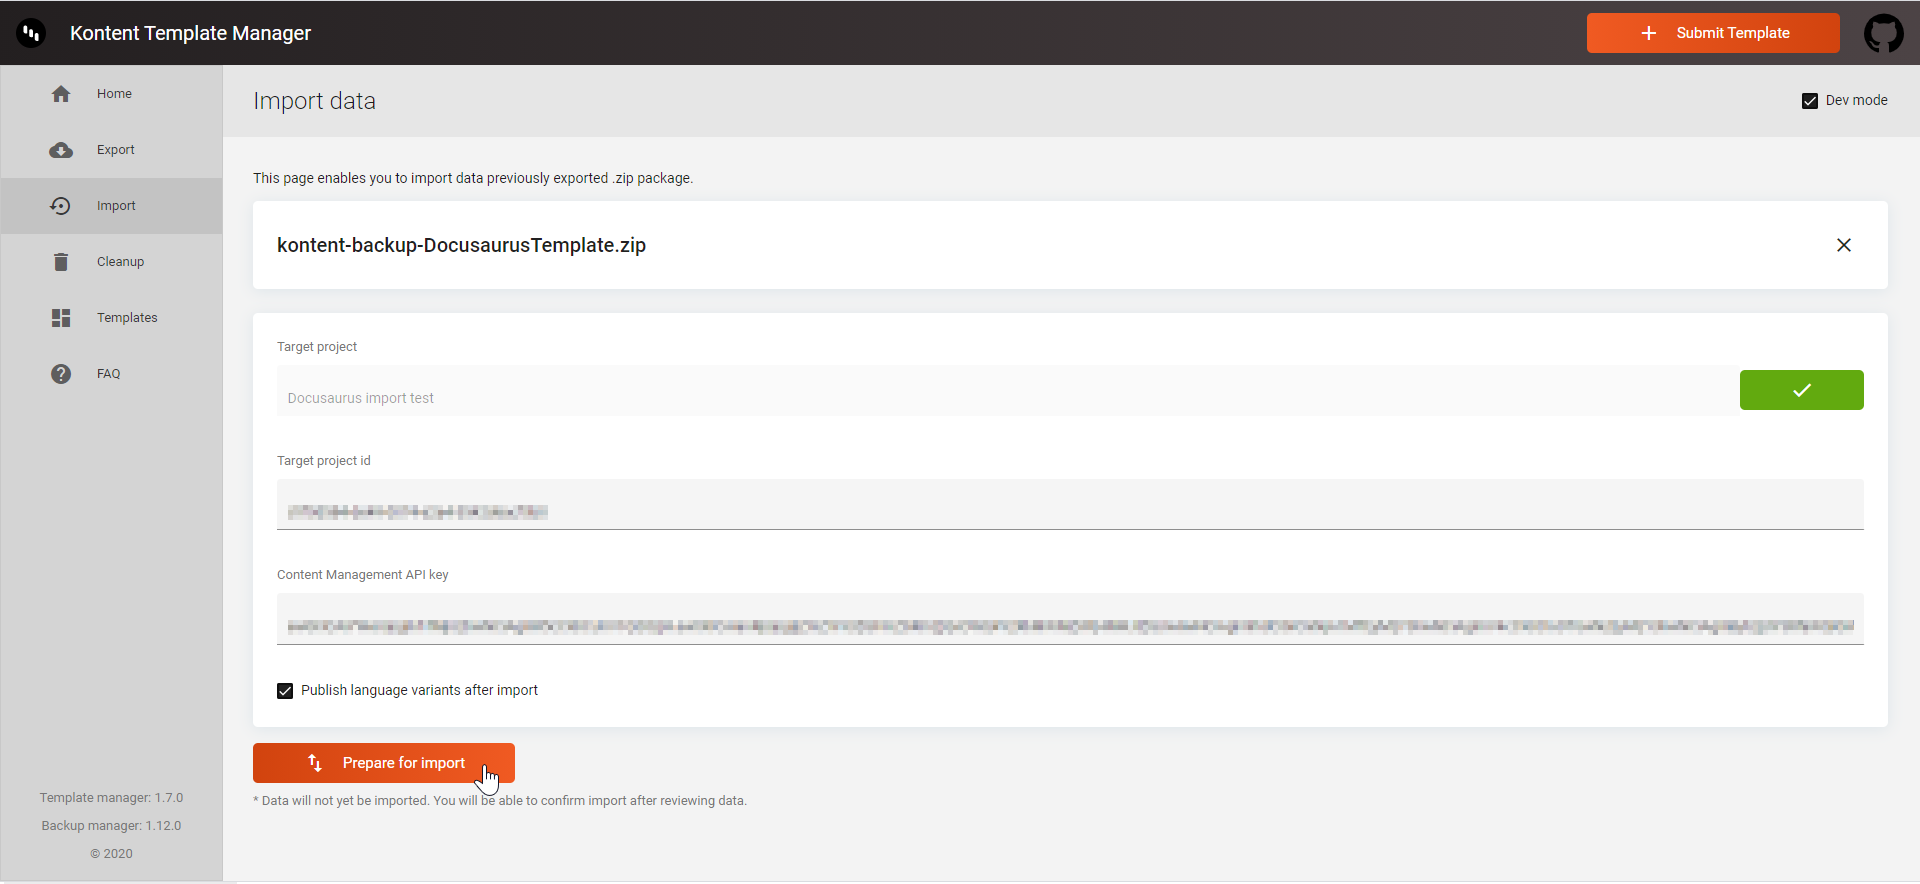Open the GitHub repository icon
The height and width of the screenshot is (884, 1920).
click(x=1883, y=33)
